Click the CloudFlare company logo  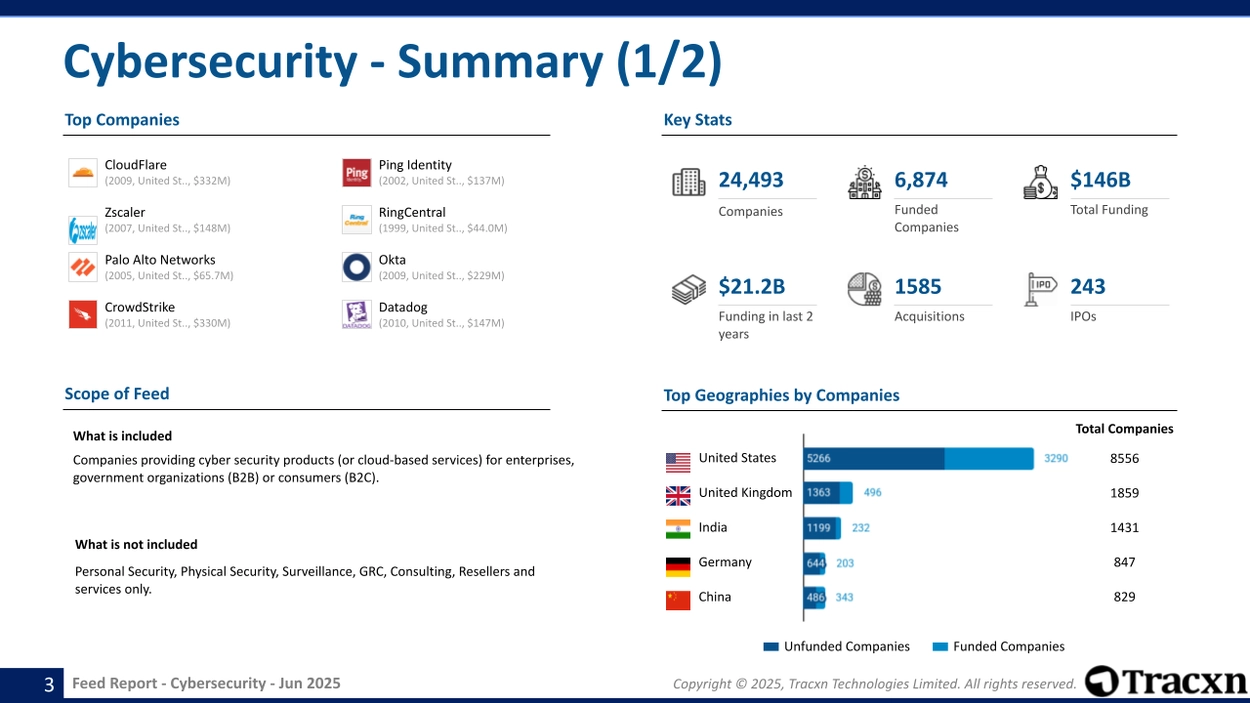[82, 173]
